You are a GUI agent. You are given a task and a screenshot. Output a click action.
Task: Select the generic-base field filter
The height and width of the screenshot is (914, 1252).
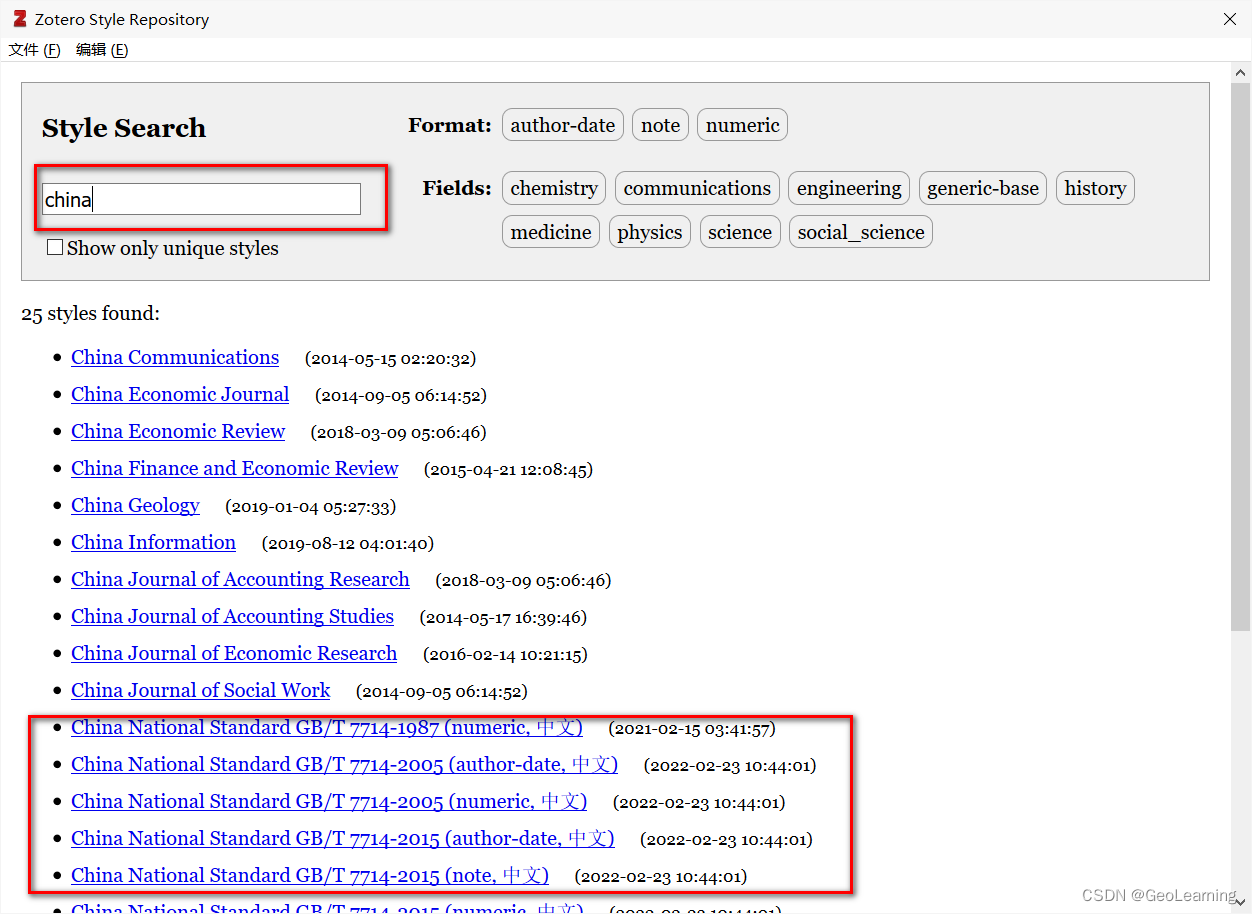coord(983,188)
